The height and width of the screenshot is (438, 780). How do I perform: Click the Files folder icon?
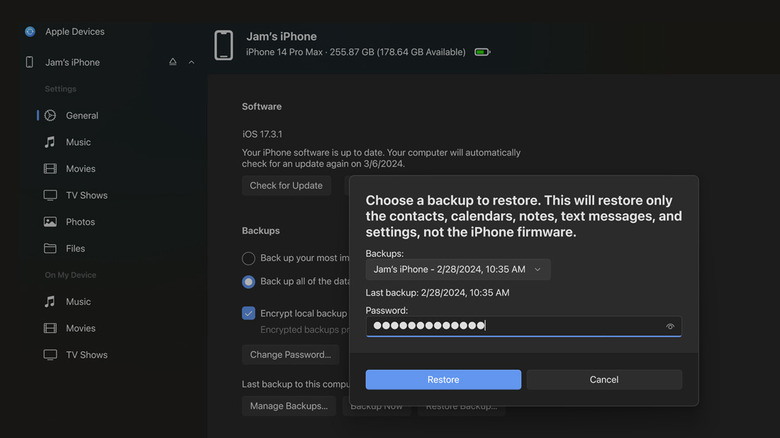[x=50, y=248]
